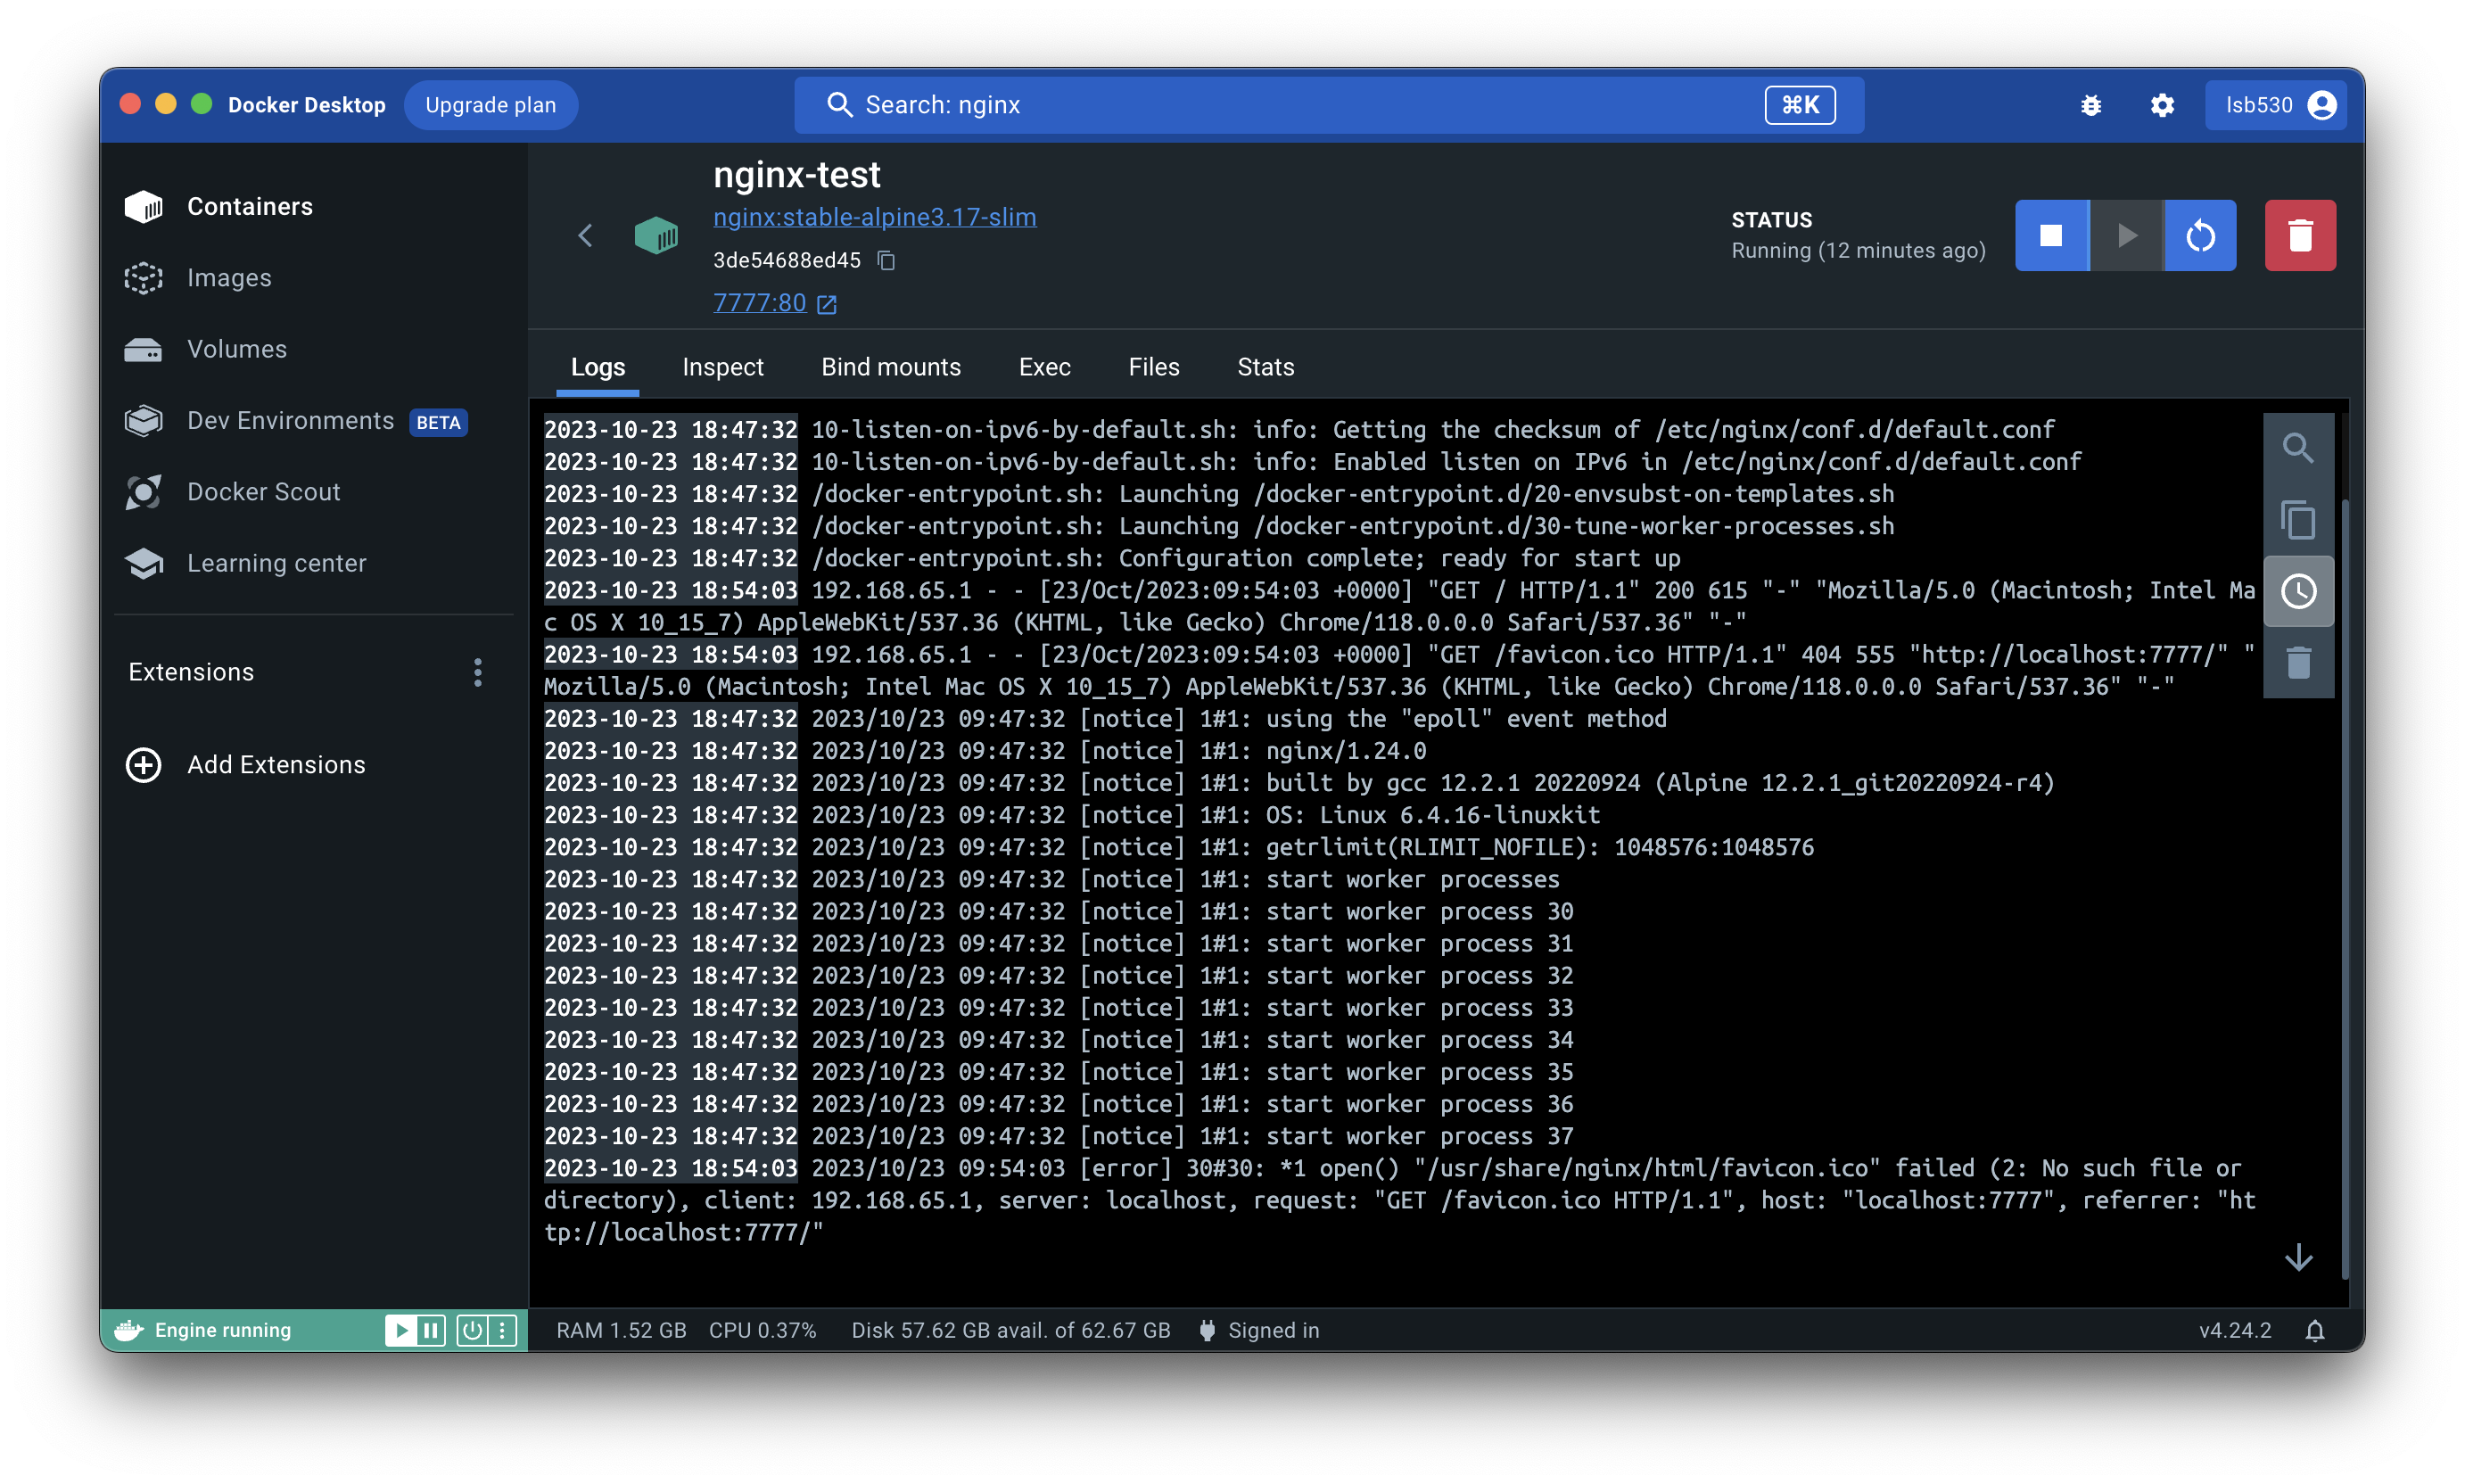Image resolution: width=2465 pixels, height=1484 pixels.
Task: Copy container ID 3de54688ed45
Action: [x=886, y=261]
